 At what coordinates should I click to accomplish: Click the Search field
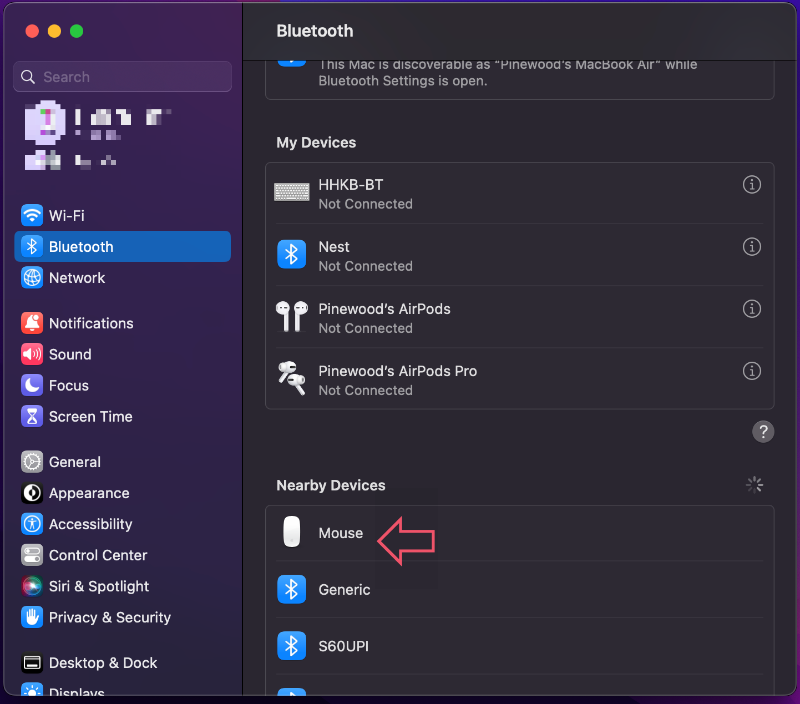tap(122, 77)
